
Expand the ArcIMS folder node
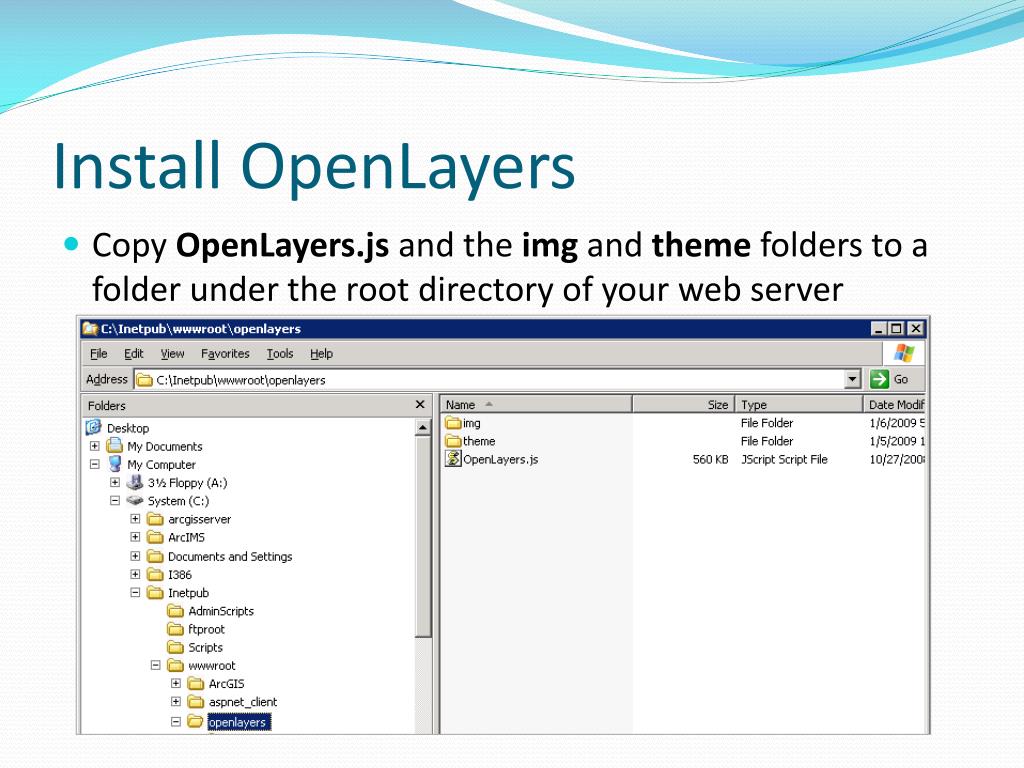tap(135, 537)
